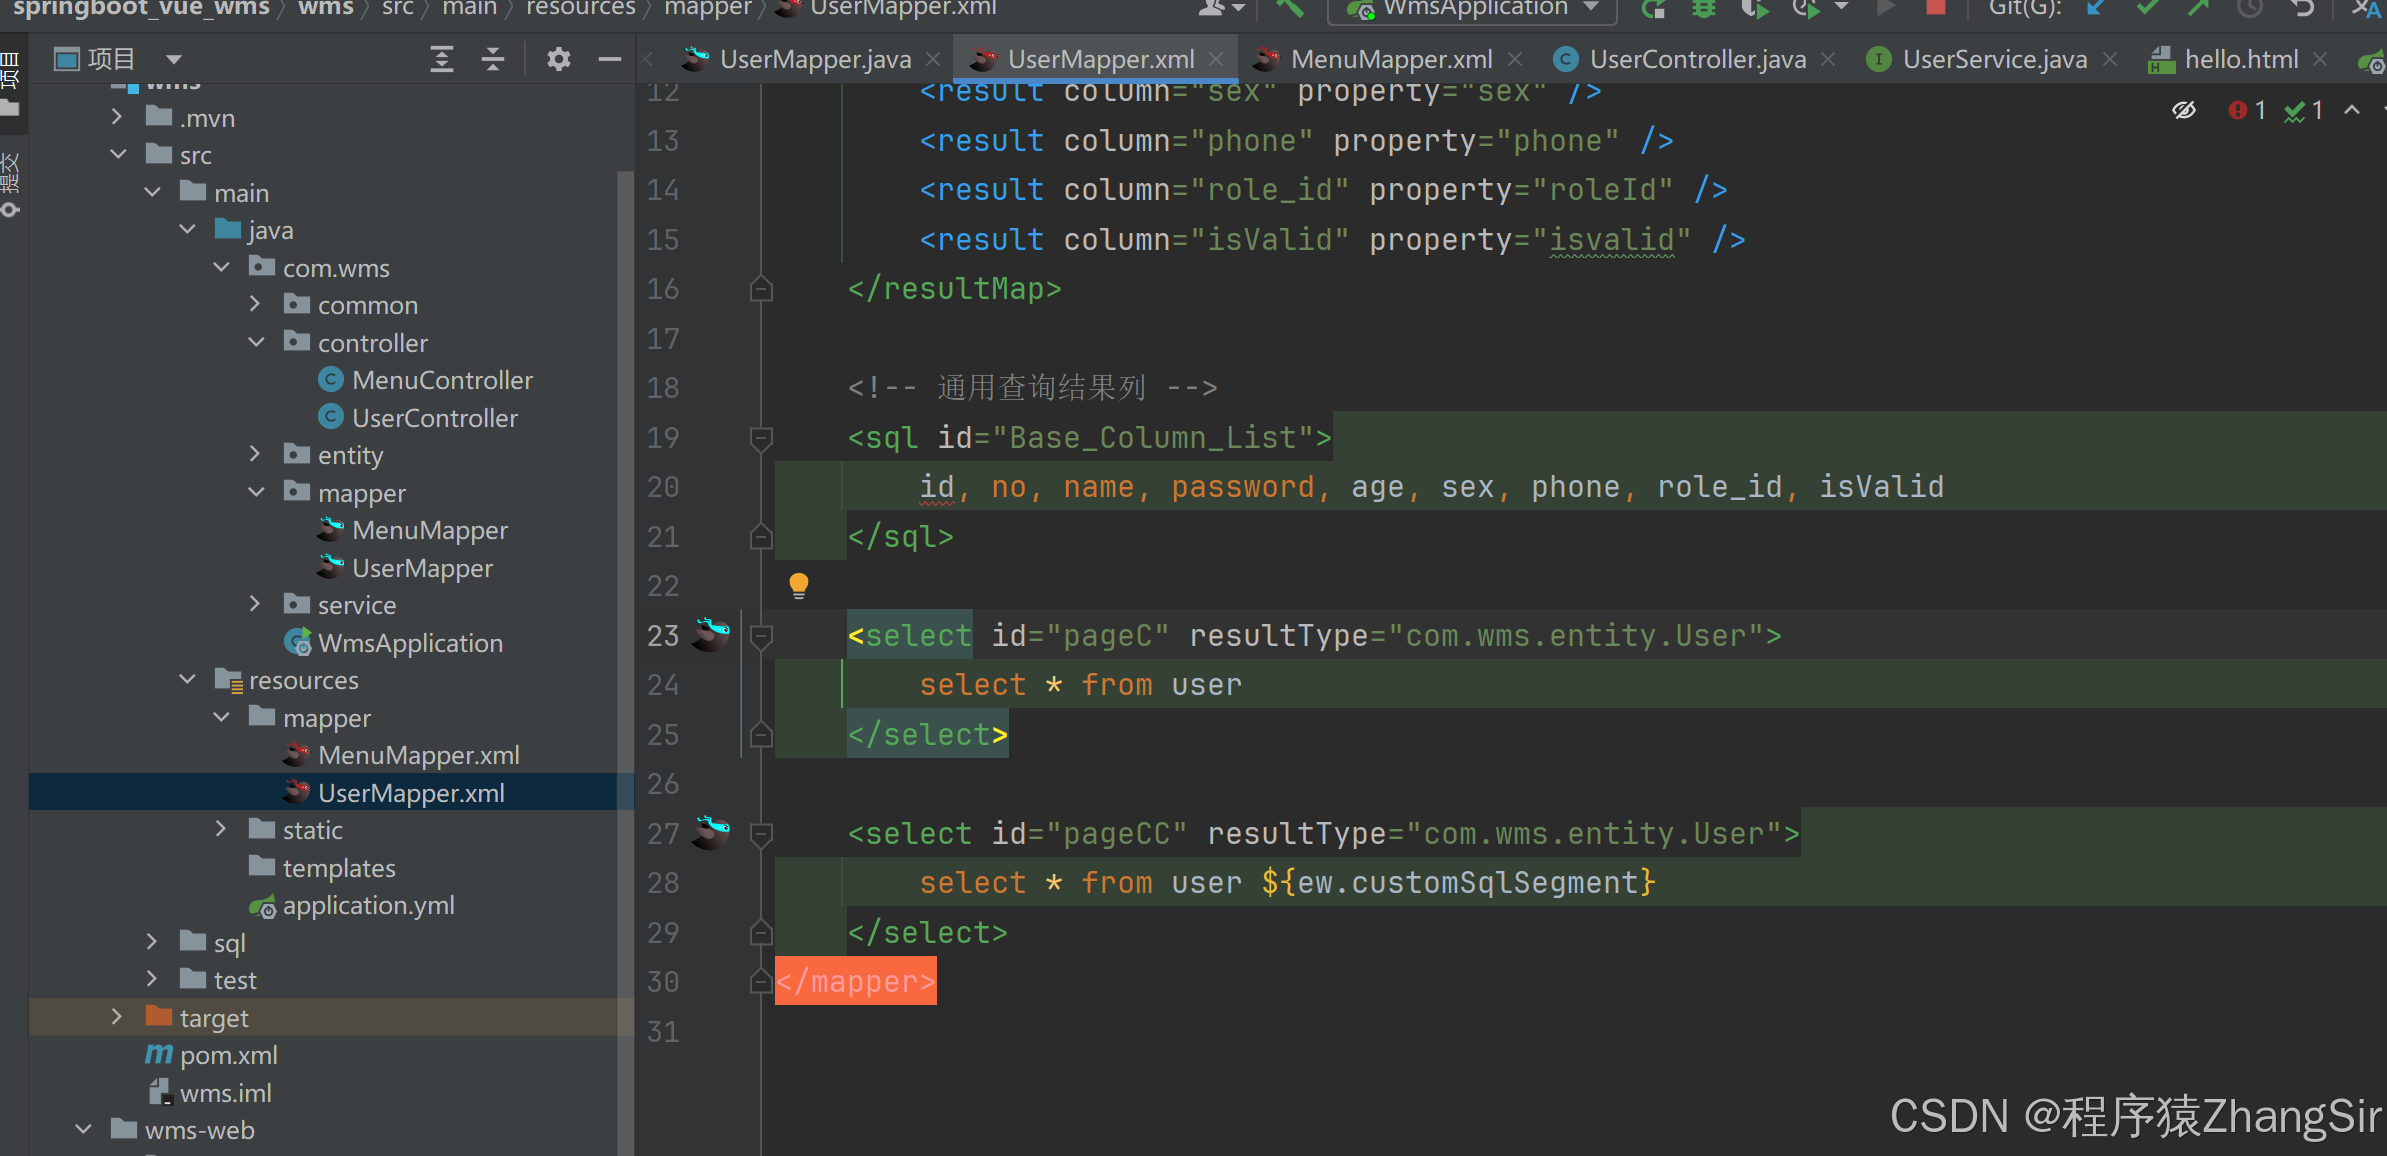Viewport: 2387px width, 1156px height.
Task: Click the Run with profiler icon
Action: tap(1805, 8)
